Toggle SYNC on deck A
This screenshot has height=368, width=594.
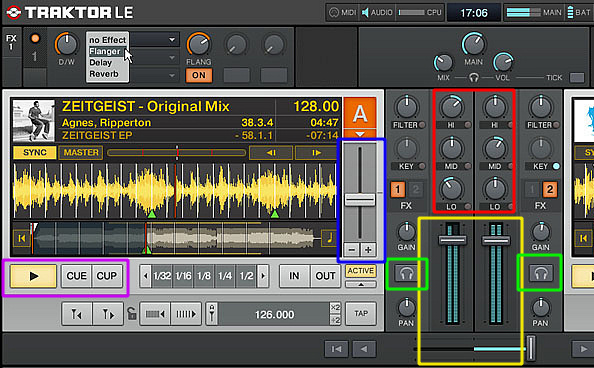[34, 152]
